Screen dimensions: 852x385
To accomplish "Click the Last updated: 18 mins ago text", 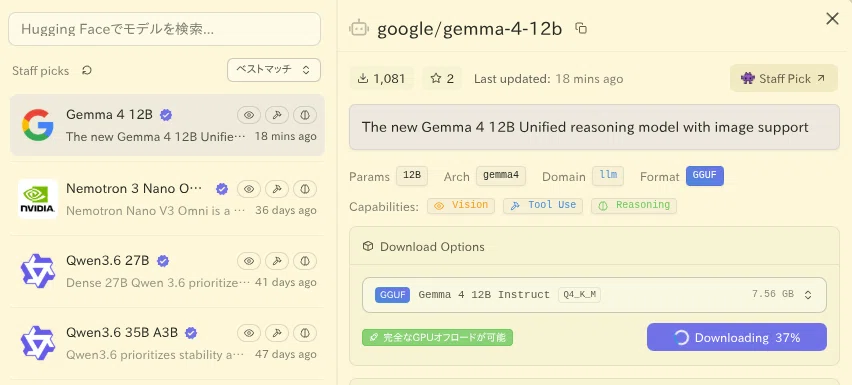I will point(548,79).
